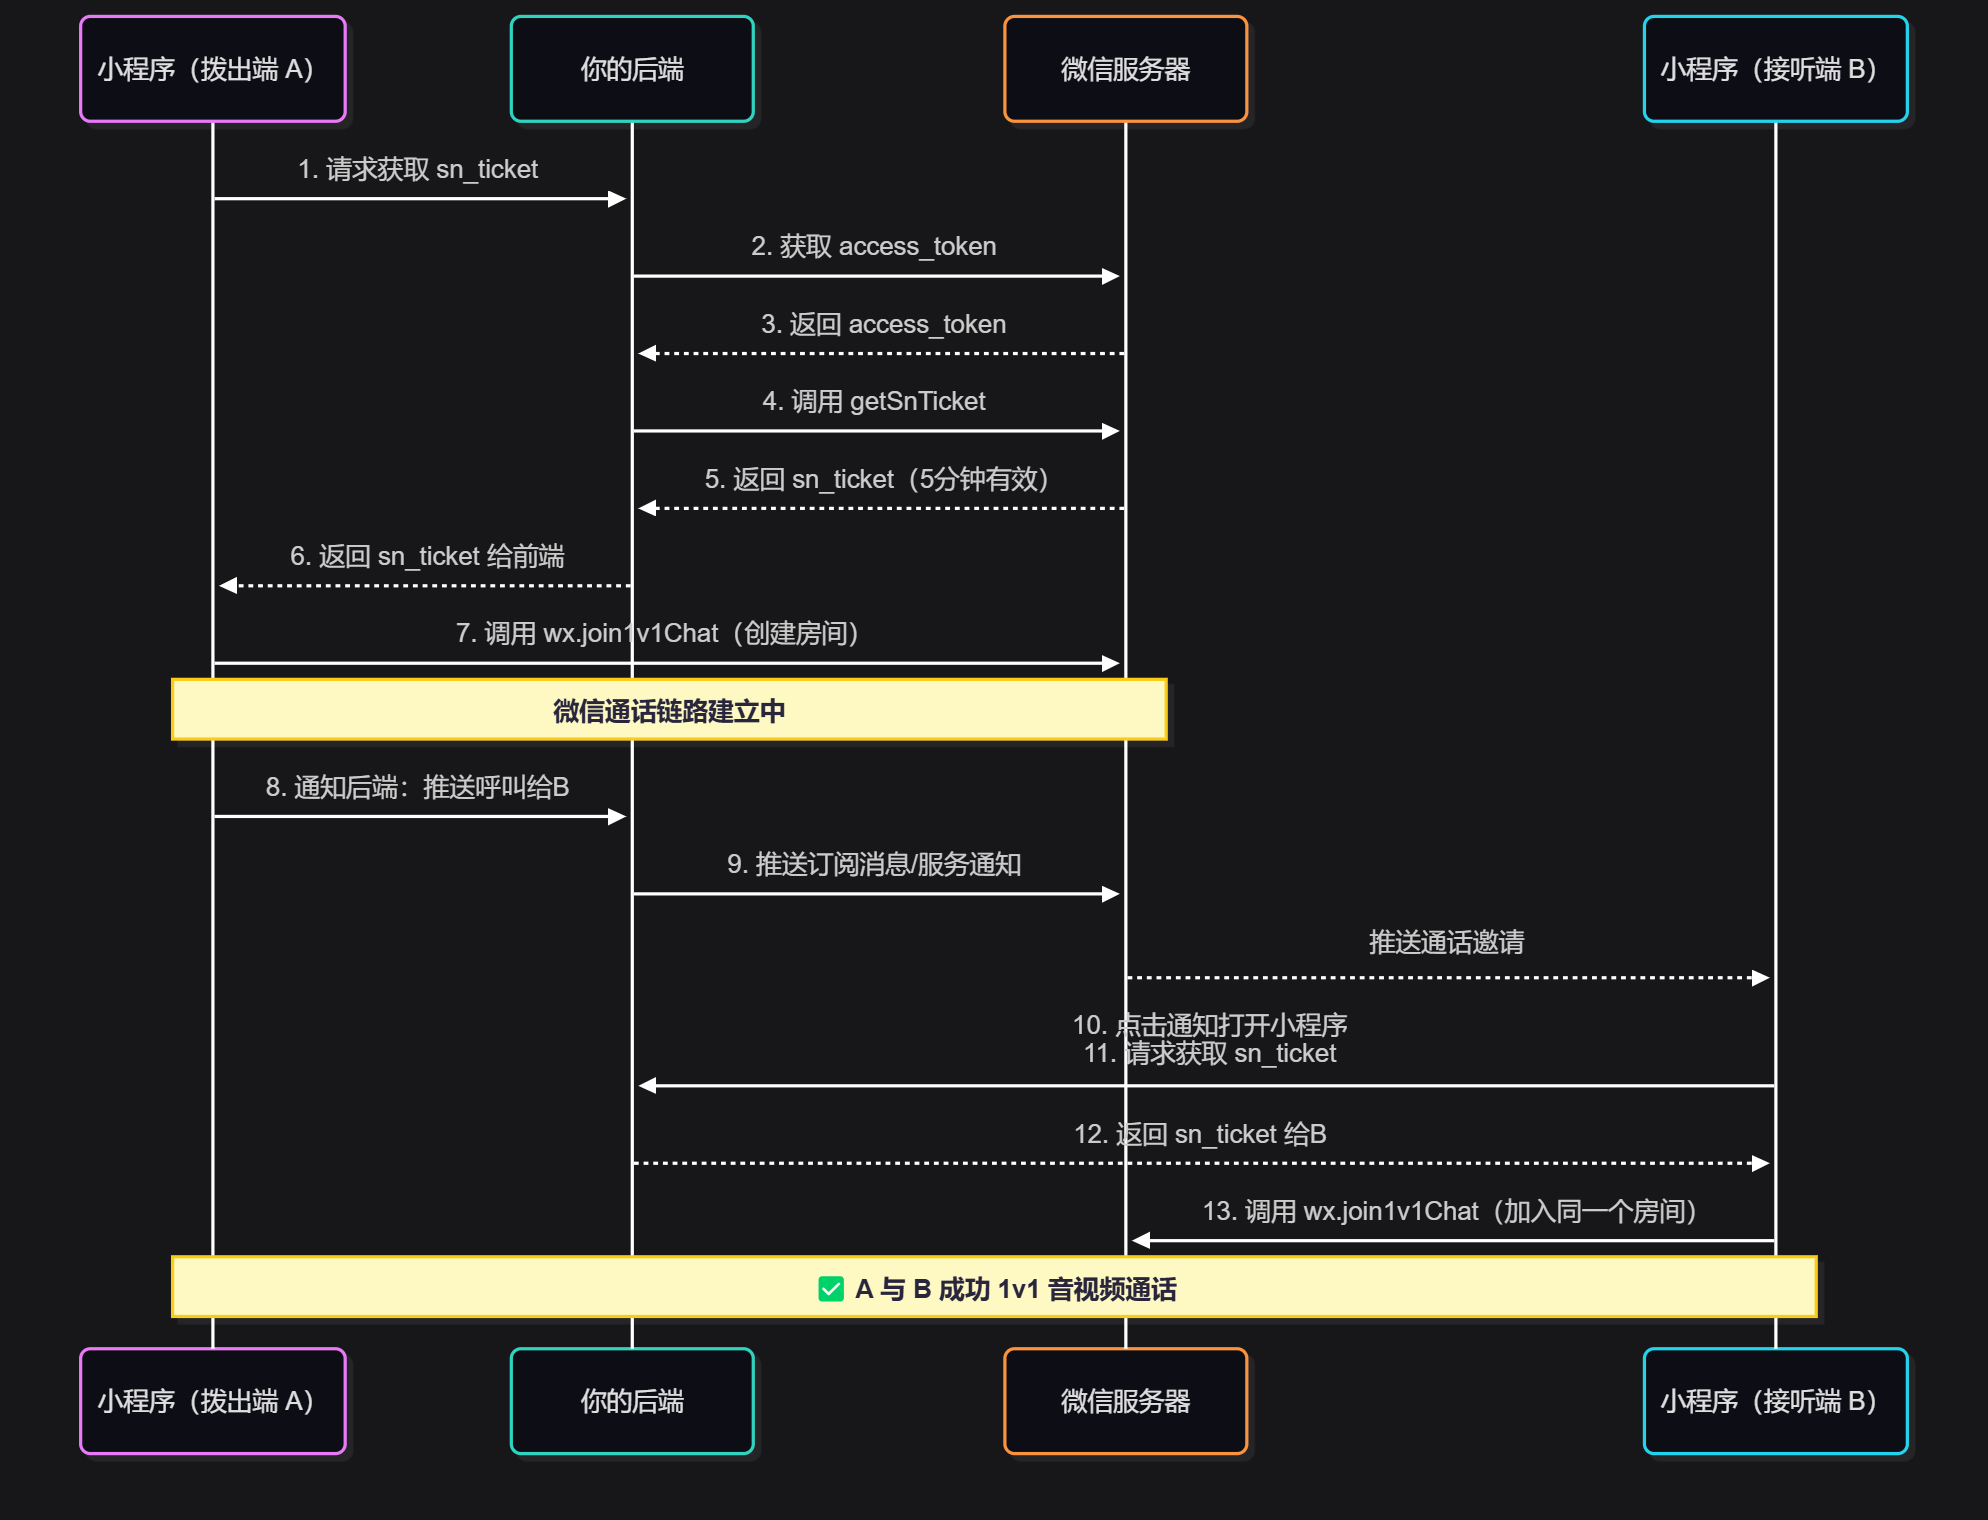The height and width of the screenshot is (1520, 1988).
Task: Click bottom 微信服务器 participant box
Action: click(1125, 1401)
